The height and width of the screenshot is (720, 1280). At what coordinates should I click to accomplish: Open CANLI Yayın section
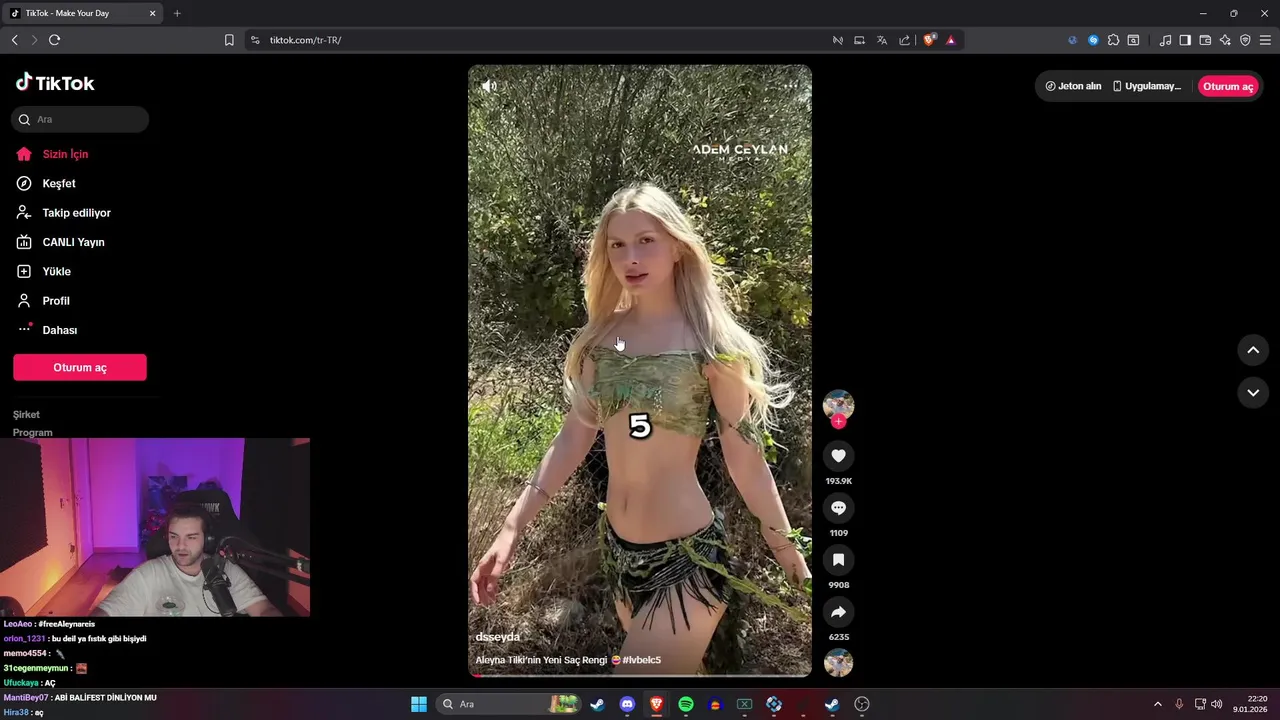point(73,242)
